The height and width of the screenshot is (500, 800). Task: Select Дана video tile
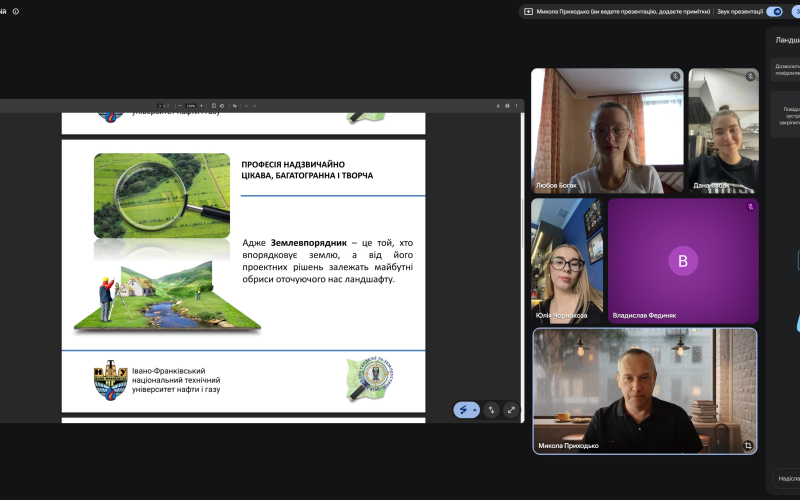click(723, 131)
